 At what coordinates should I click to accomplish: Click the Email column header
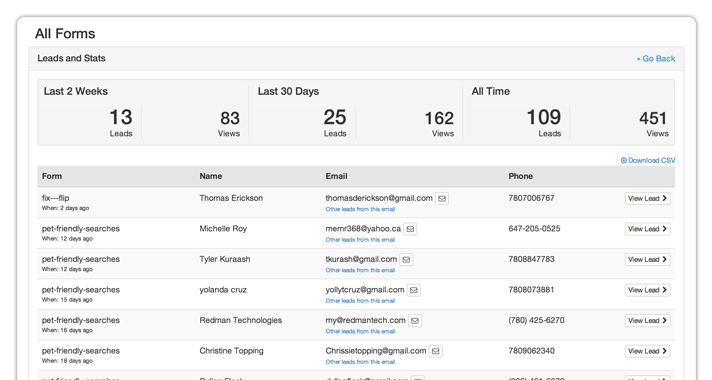pos(336,176)
